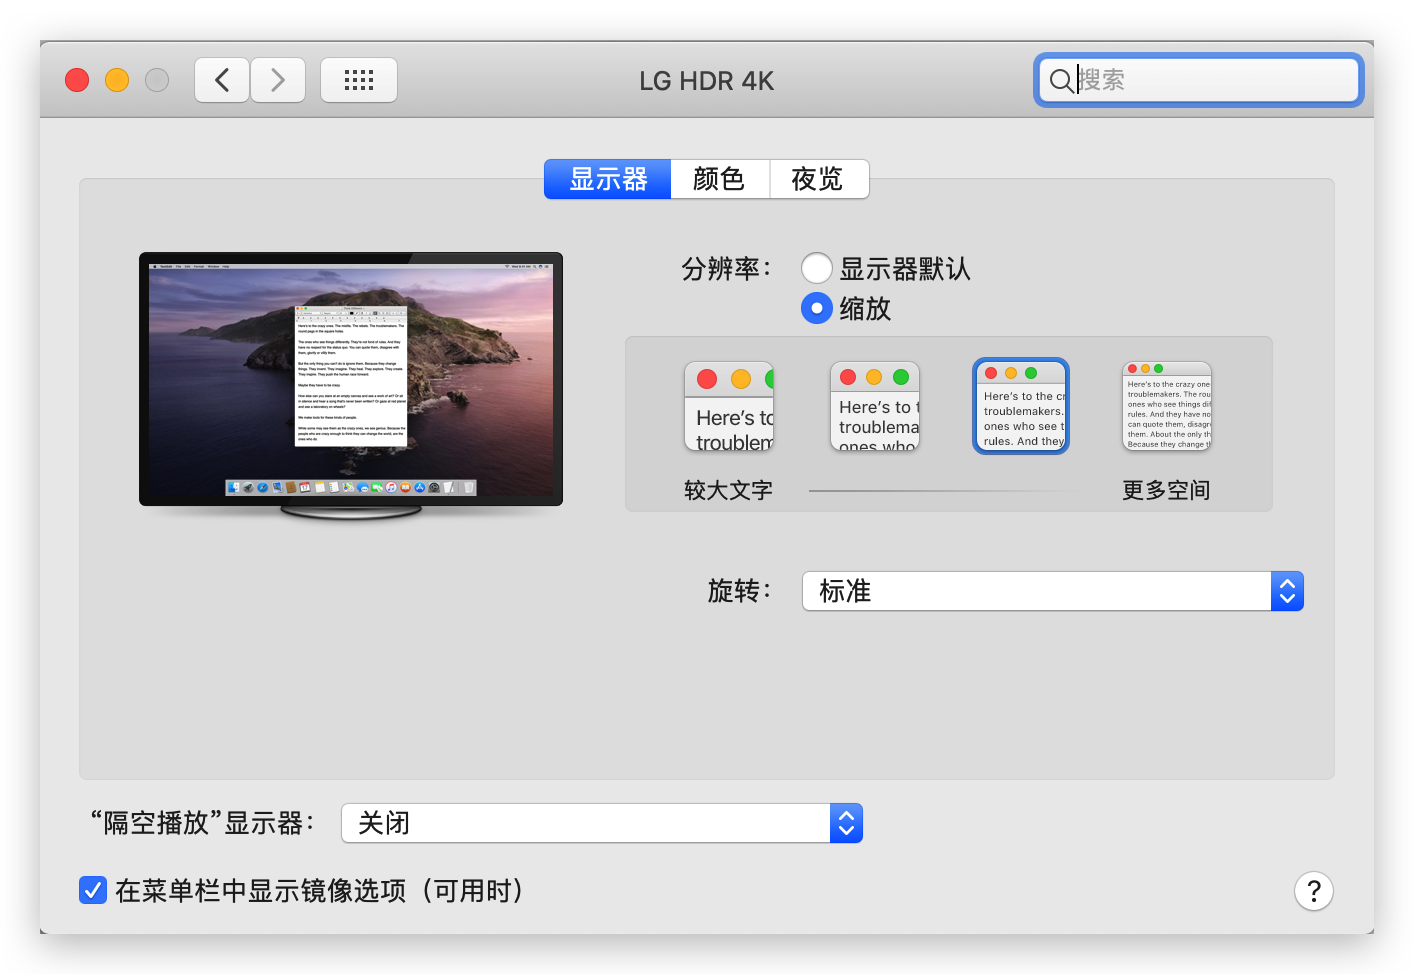Viewport: 1414px width, 974px height.
Task: Choose the highlighted third scaling thumbnail
Action: [x=1021, y=406]
